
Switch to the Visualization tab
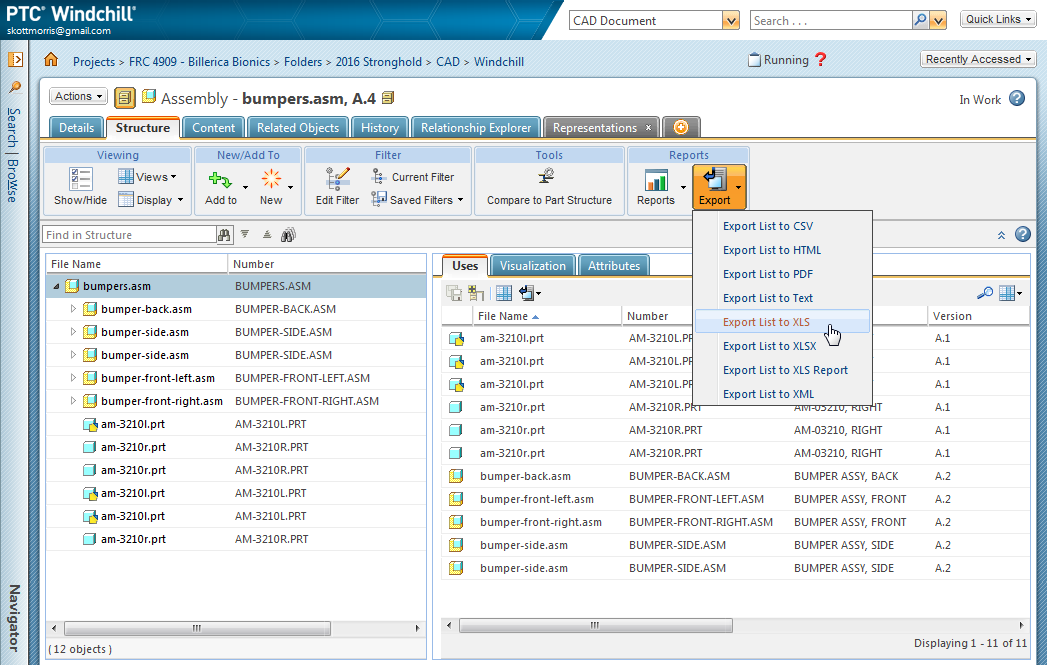coord(533,266)
